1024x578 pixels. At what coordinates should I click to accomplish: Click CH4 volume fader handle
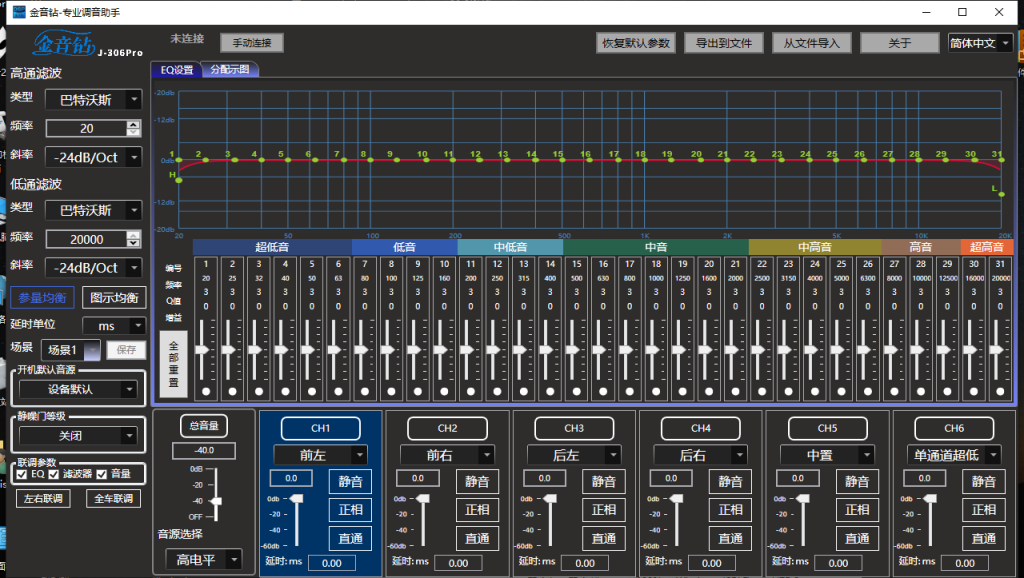[x=677, y=499]
